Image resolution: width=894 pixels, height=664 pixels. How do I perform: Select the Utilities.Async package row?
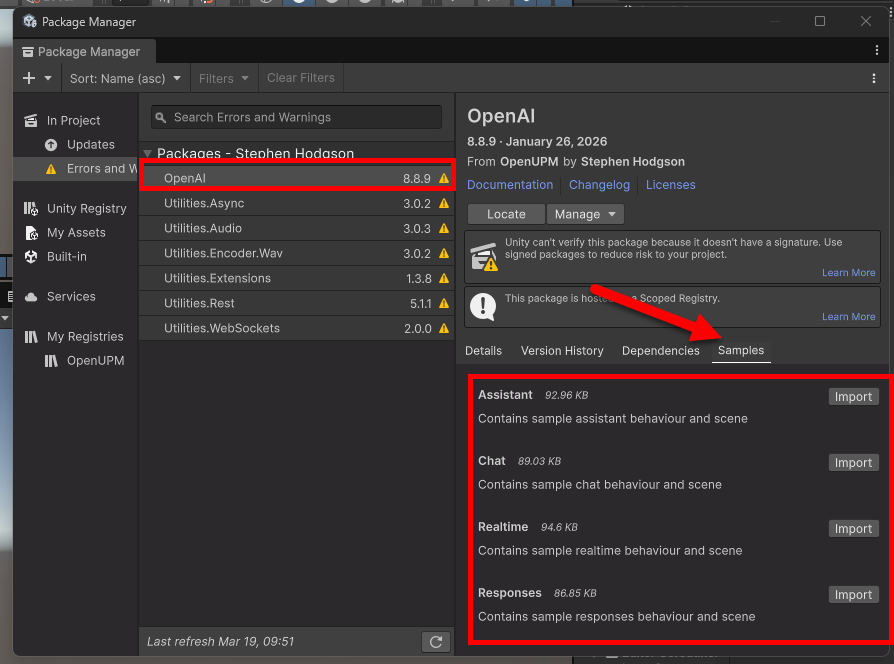pos(296,203)
